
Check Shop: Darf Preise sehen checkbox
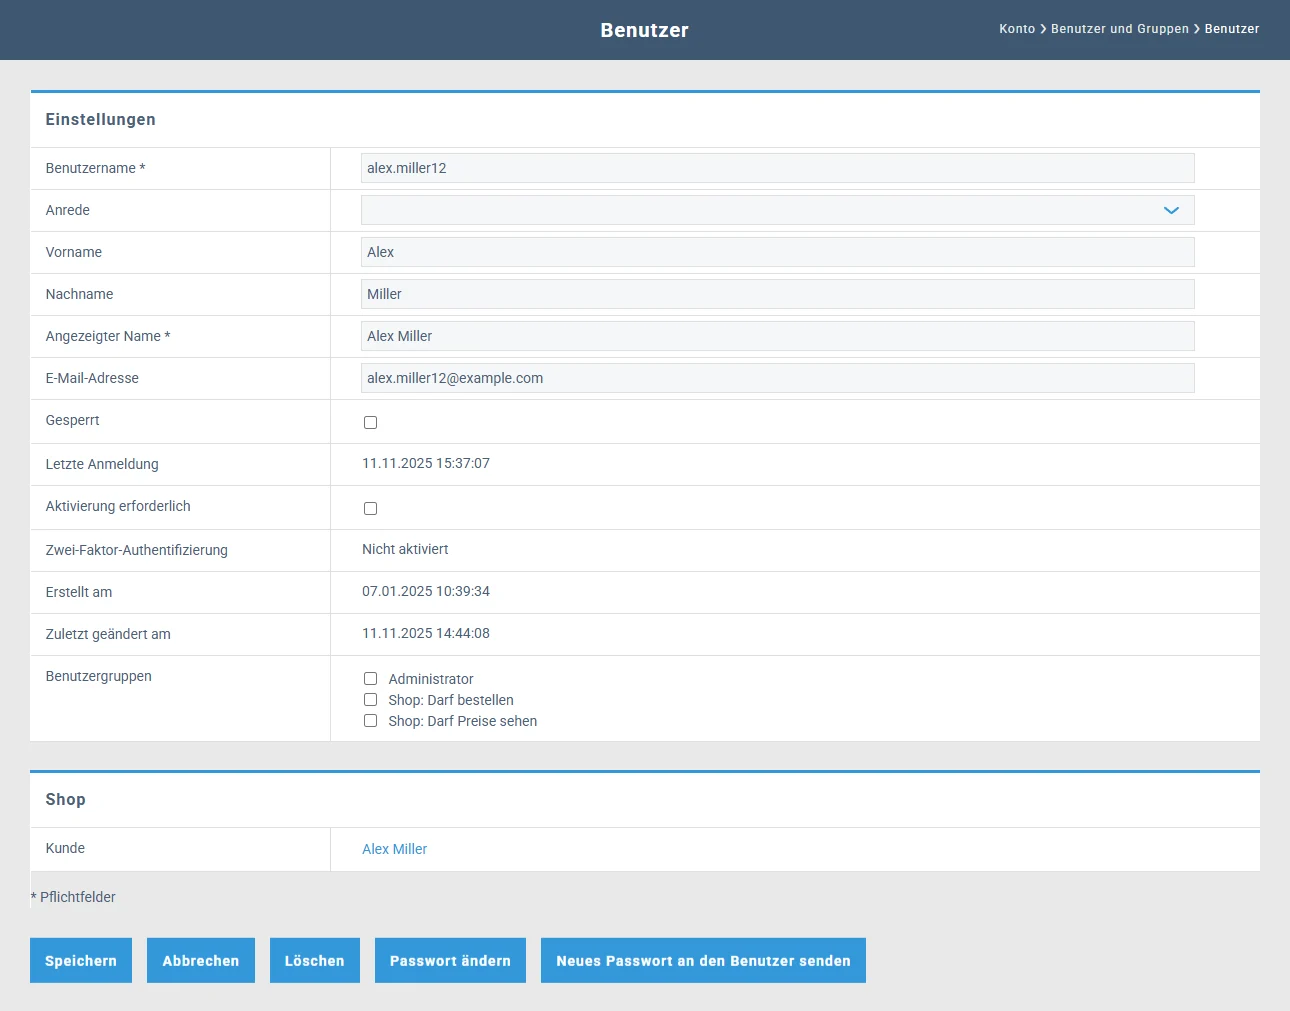click(370, 721)
